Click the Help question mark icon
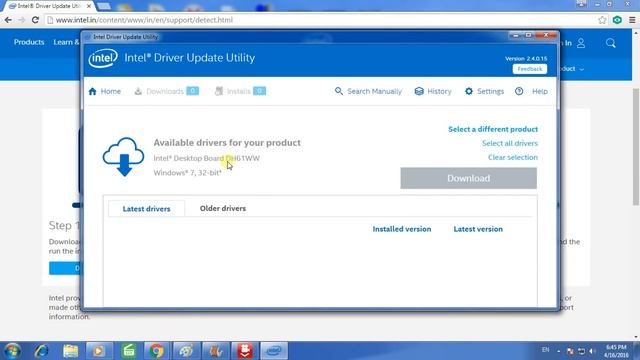The image size is (640, 360). click(x=519, y=91)
